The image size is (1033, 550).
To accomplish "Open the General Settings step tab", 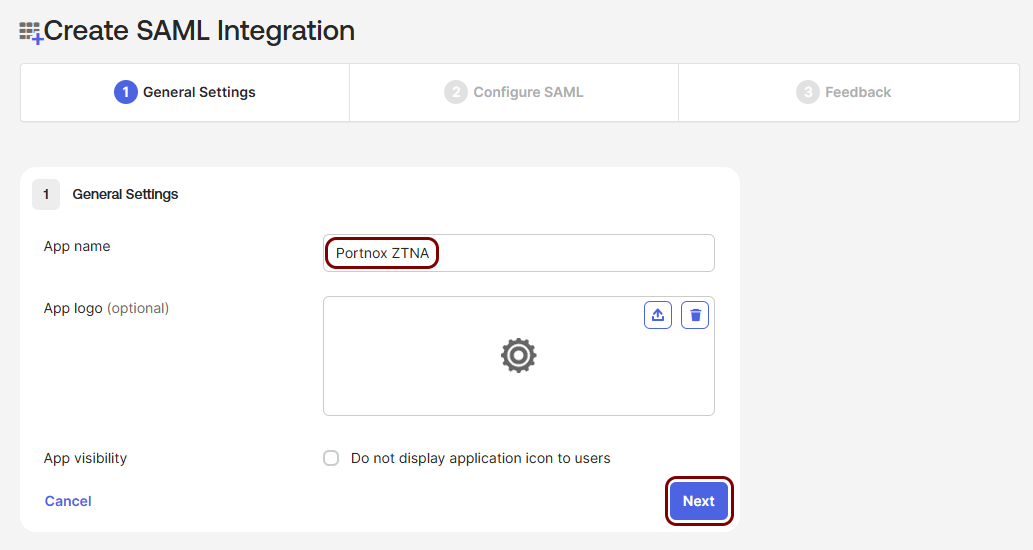I will [185, 92].
